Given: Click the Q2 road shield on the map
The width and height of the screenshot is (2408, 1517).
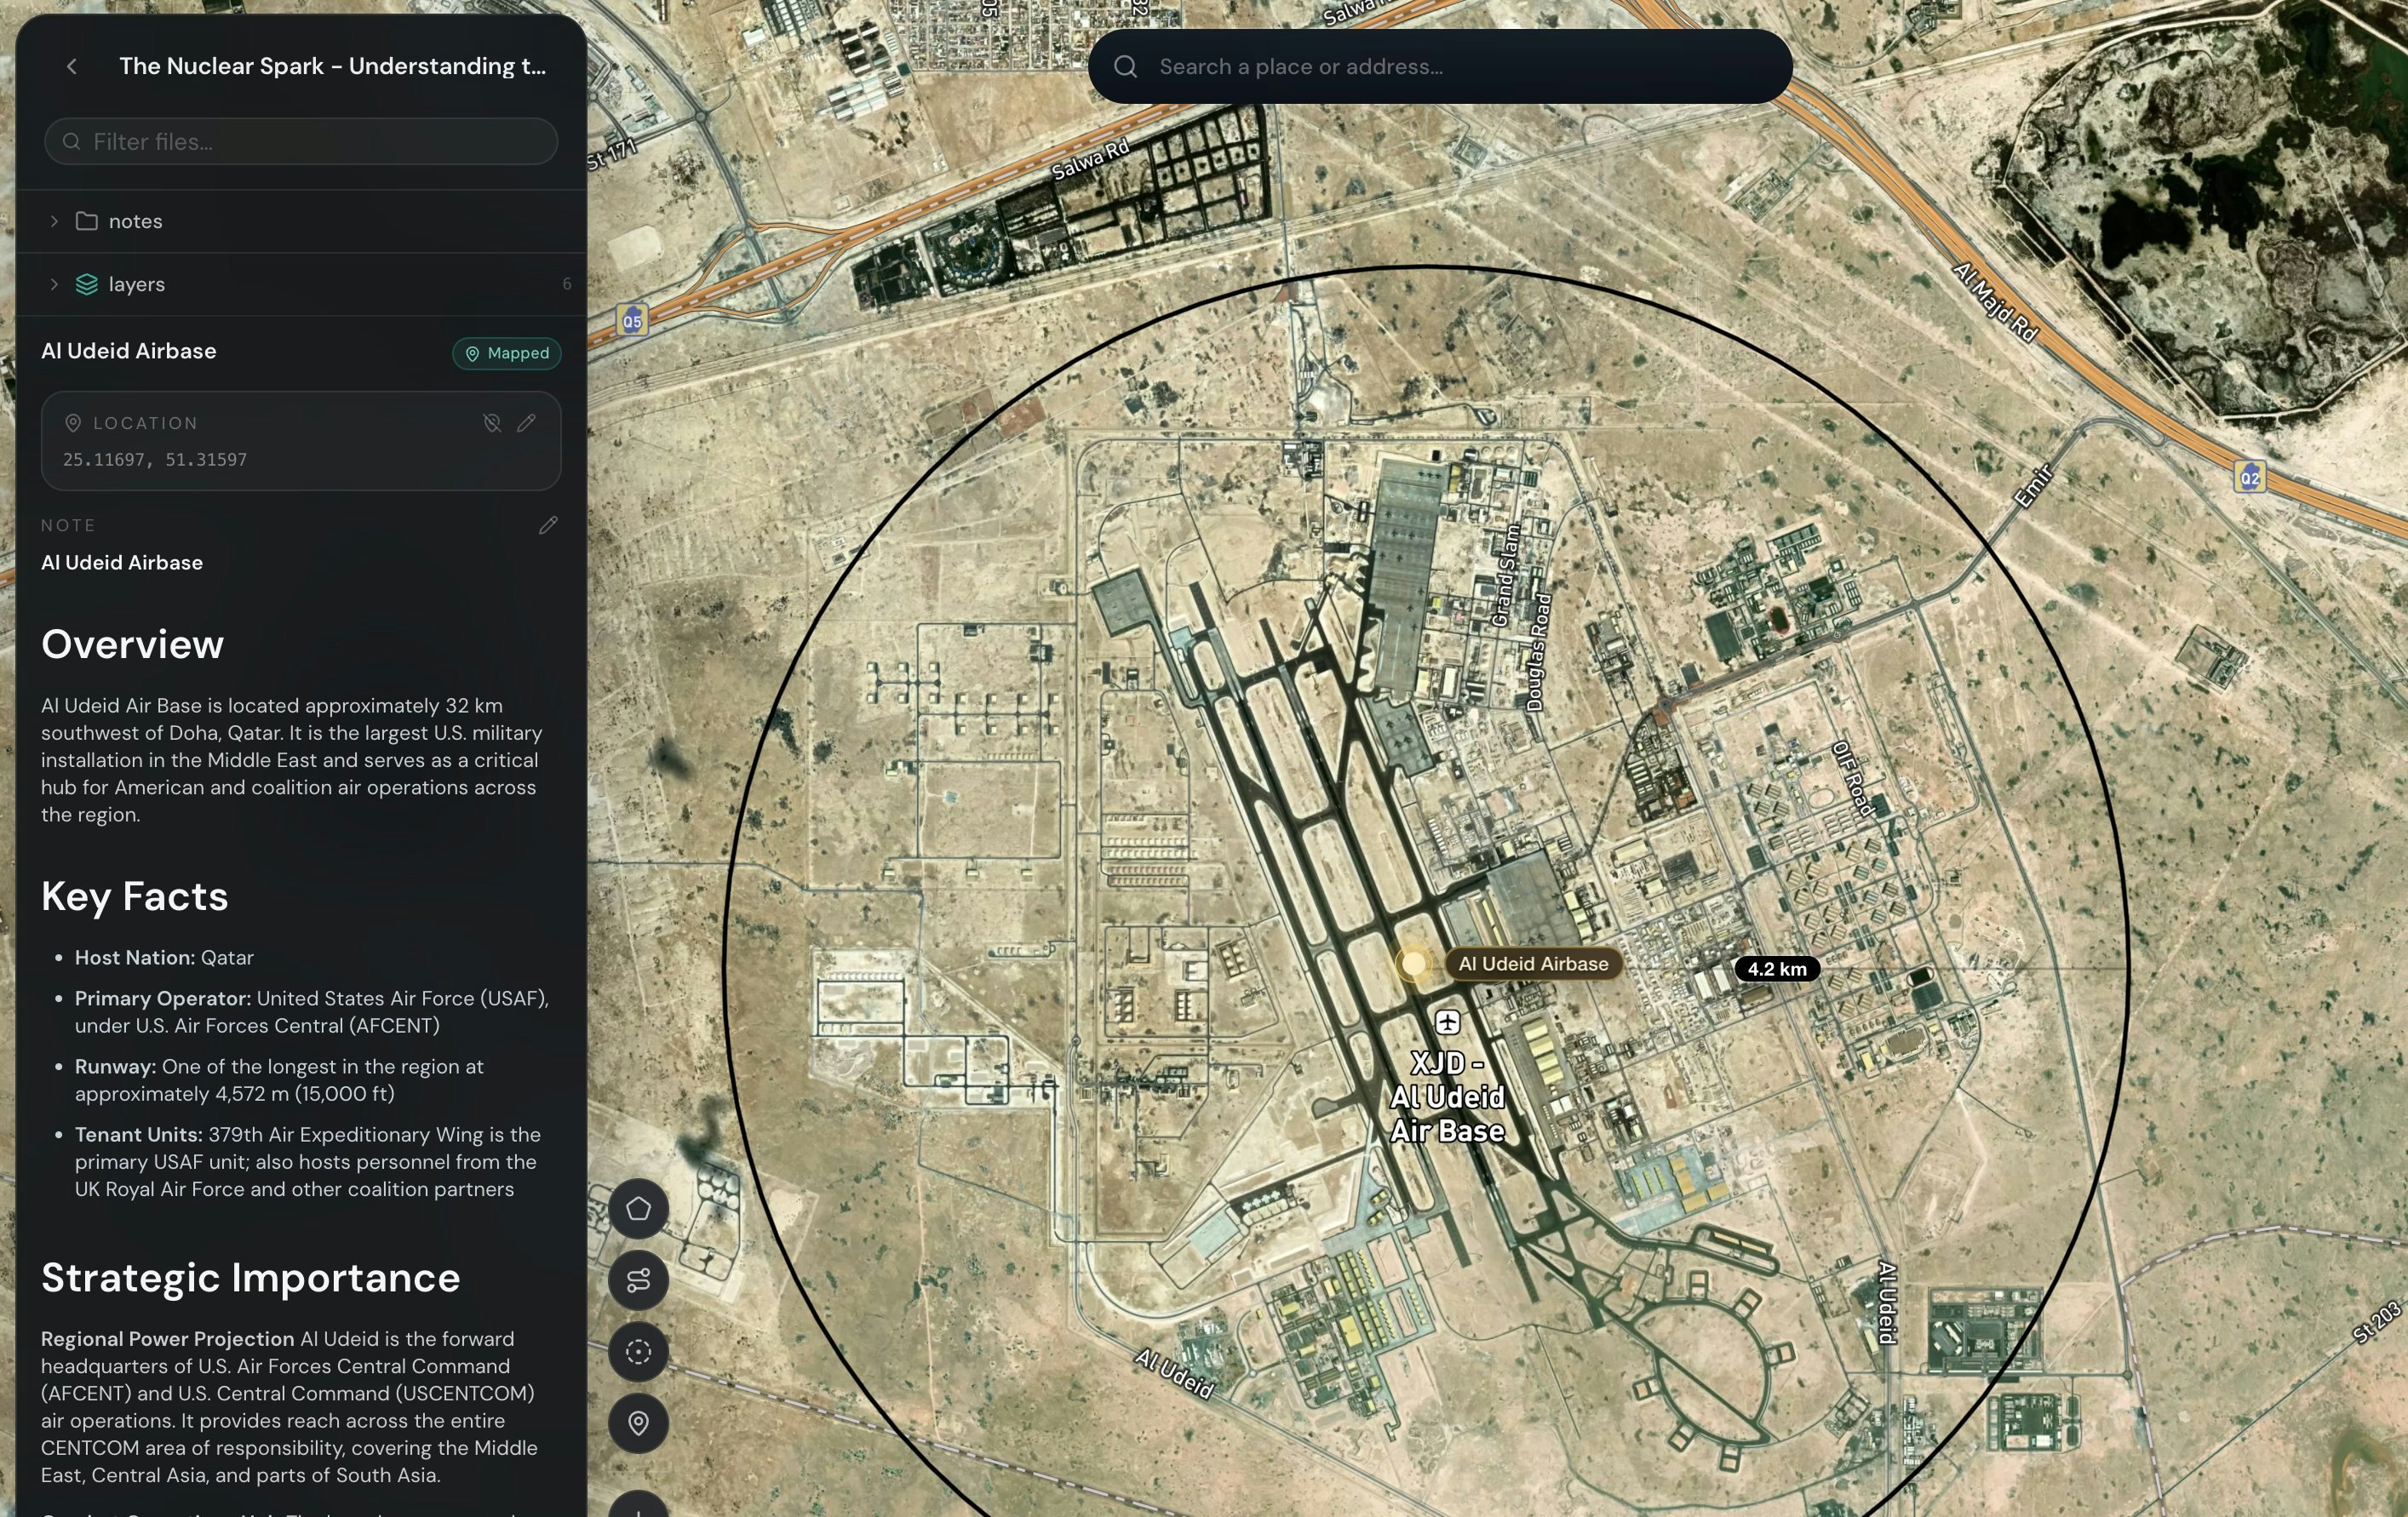Looking at the screenshot, I should [2249, 477].
